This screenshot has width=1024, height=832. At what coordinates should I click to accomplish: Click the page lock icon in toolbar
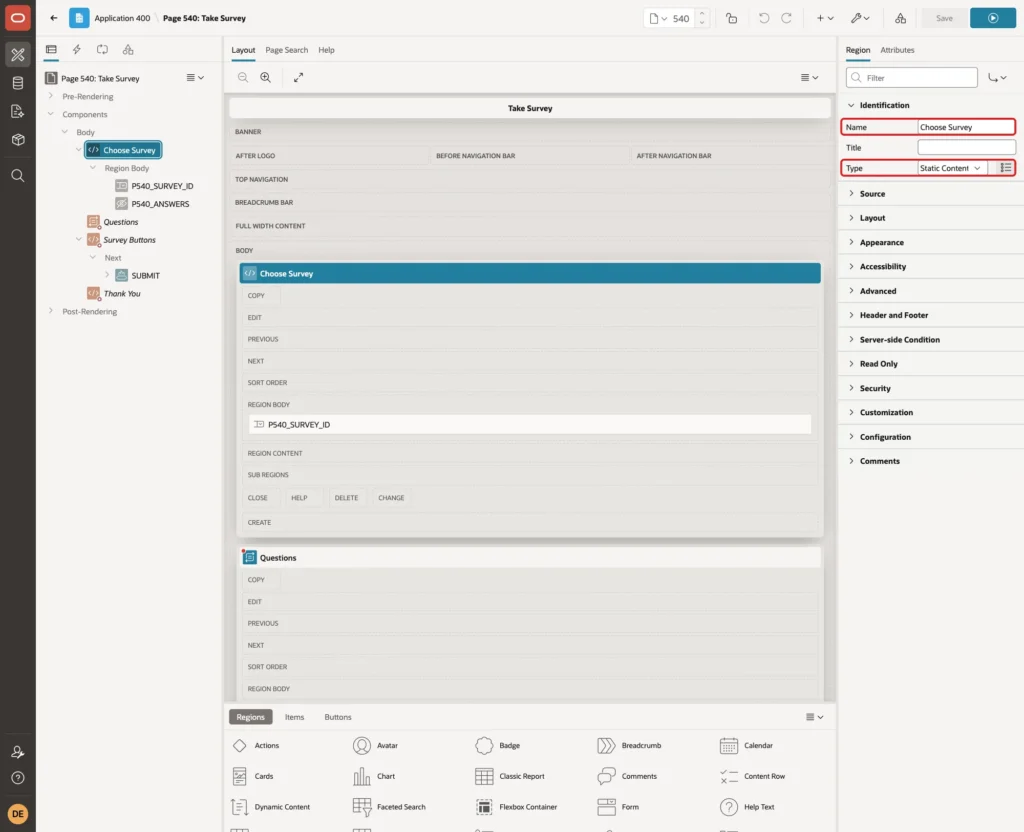(x=731, y=18)
